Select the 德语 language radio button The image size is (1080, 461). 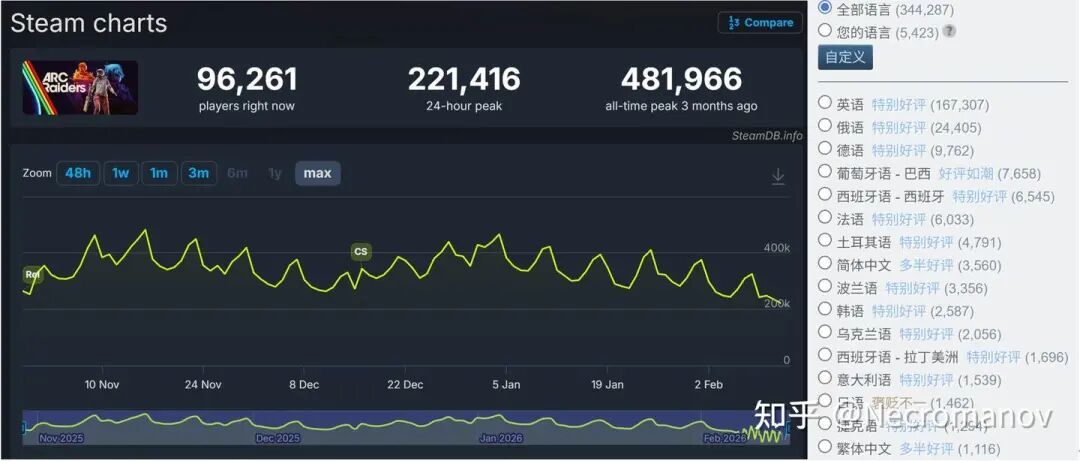coord(824,148)
